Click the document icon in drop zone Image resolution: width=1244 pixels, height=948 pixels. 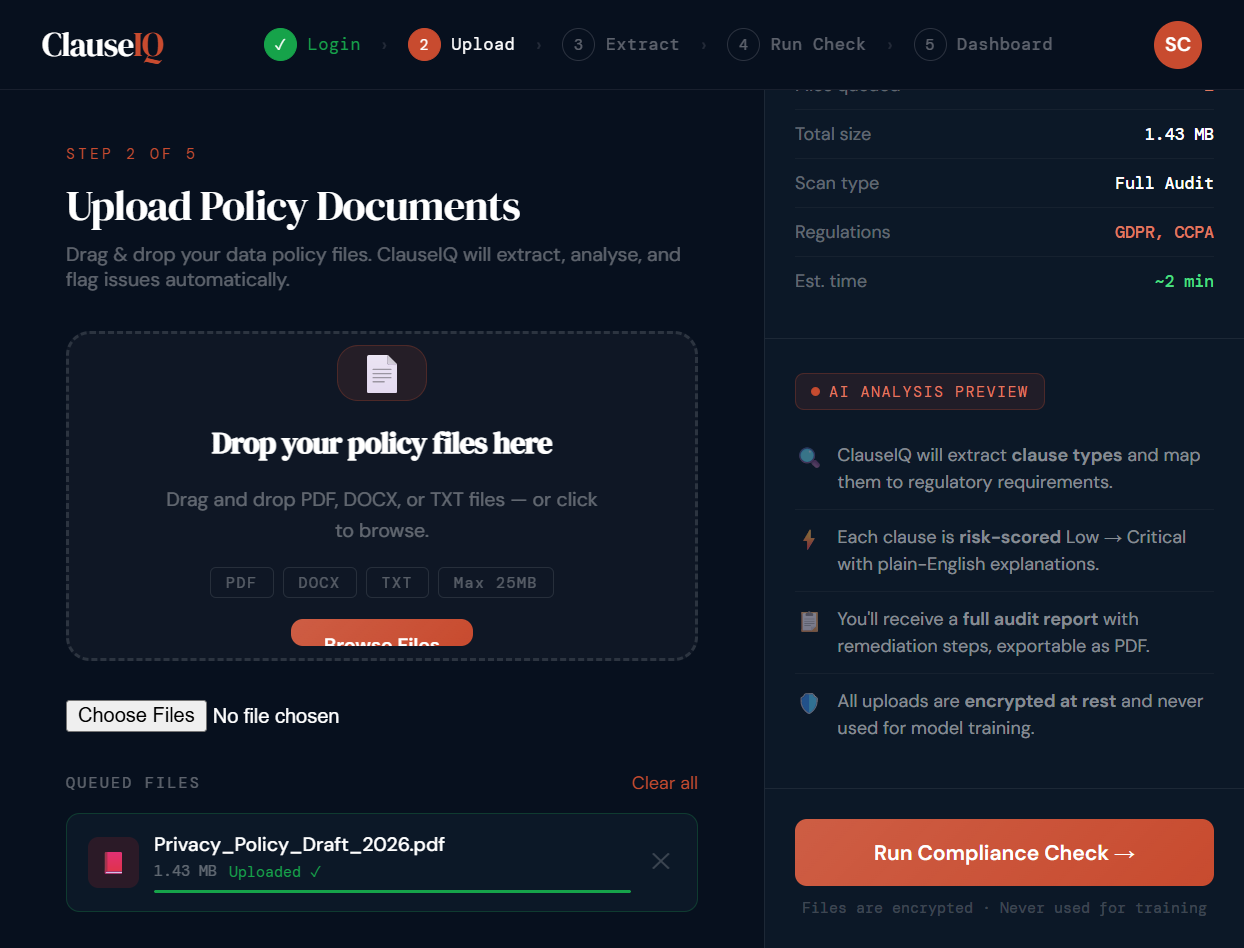tap(382, 373)
